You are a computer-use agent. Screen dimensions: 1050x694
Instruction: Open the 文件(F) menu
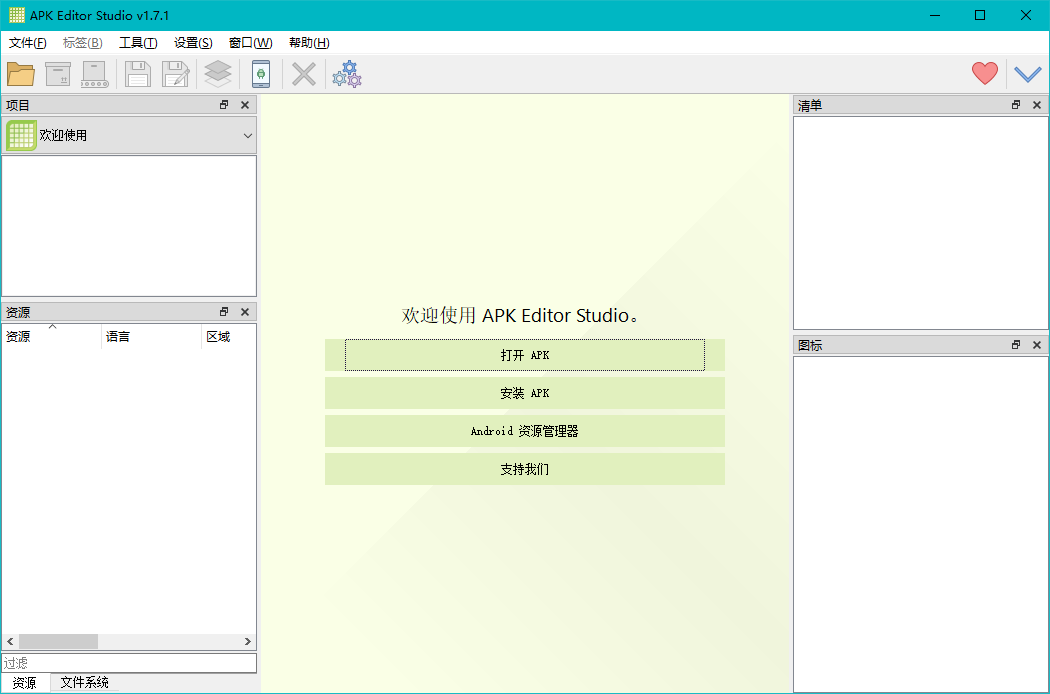coord(27,43)
